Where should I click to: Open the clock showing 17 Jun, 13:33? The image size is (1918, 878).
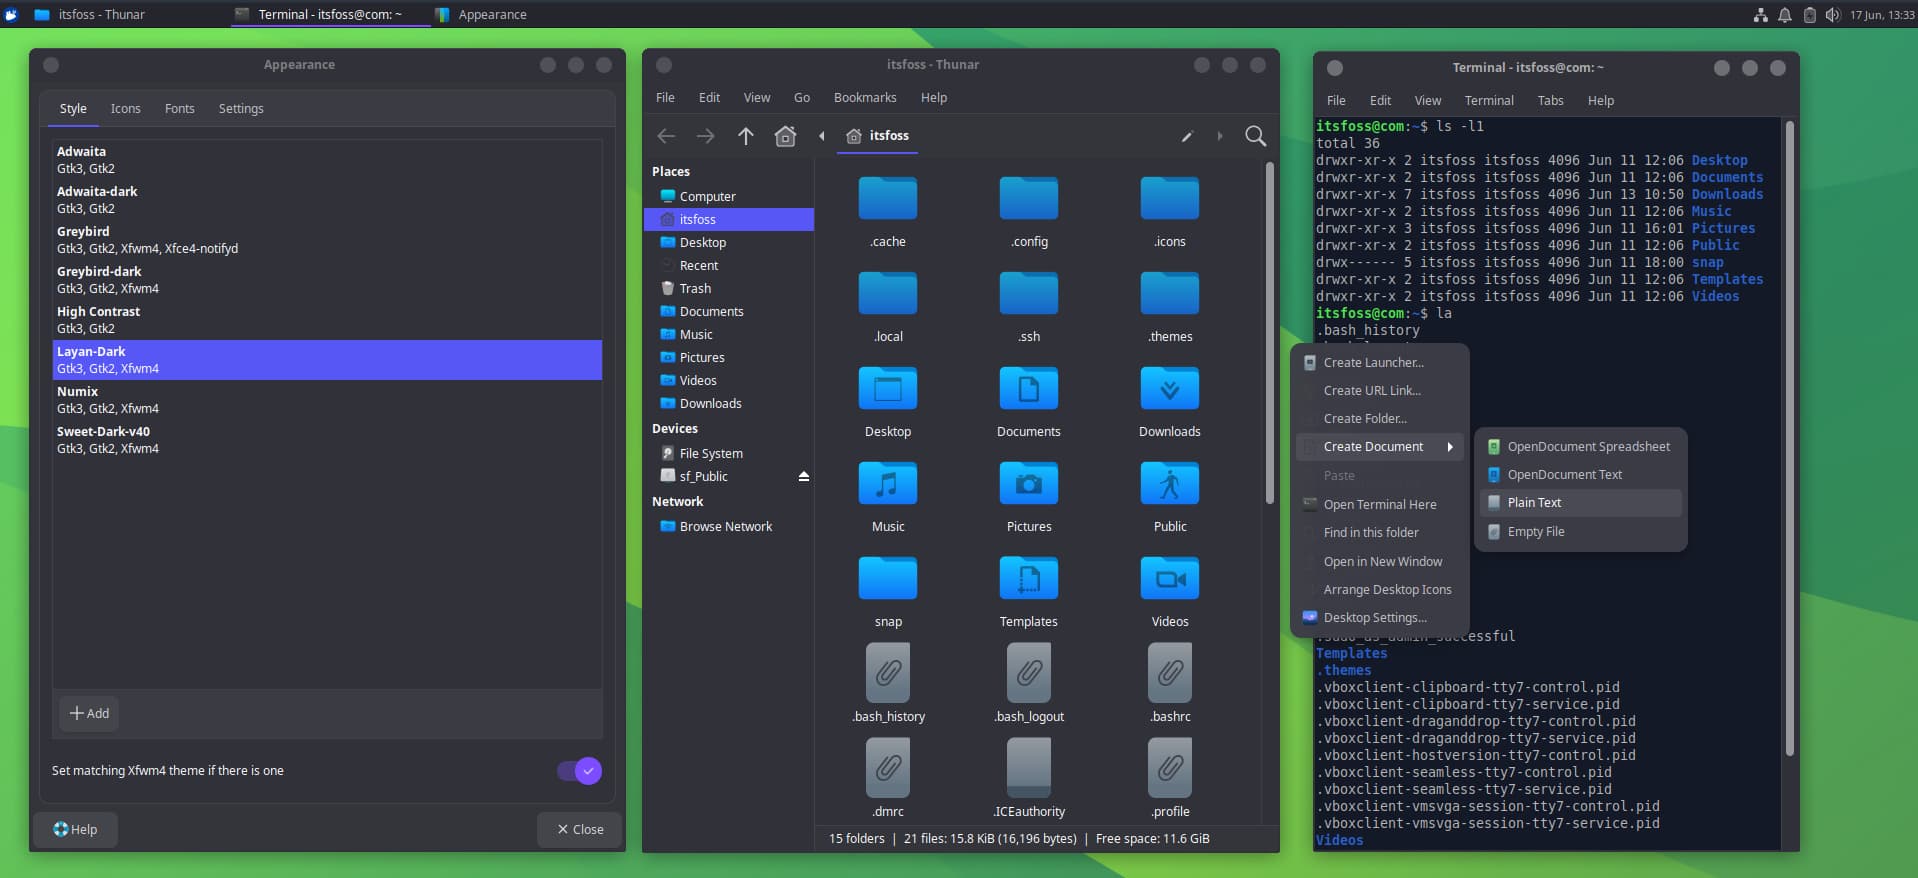point(1882,15)
